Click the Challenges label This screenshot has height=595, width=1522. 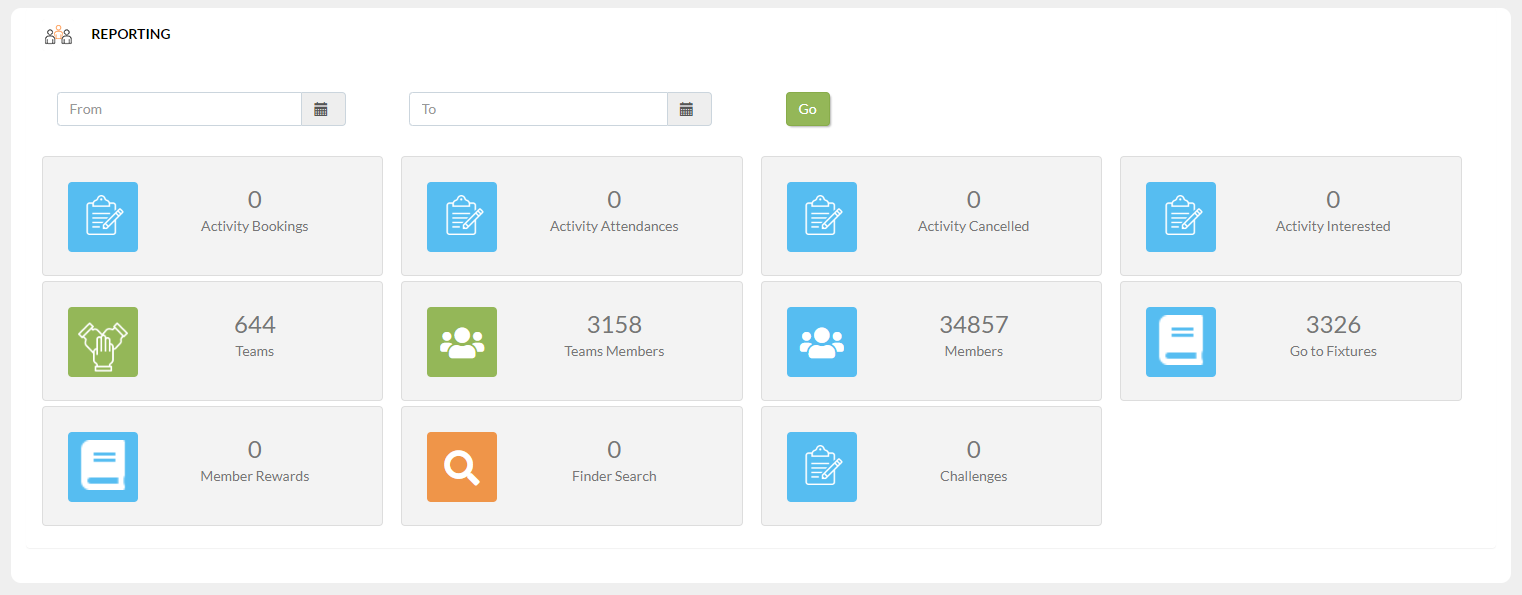click(974, 476)
